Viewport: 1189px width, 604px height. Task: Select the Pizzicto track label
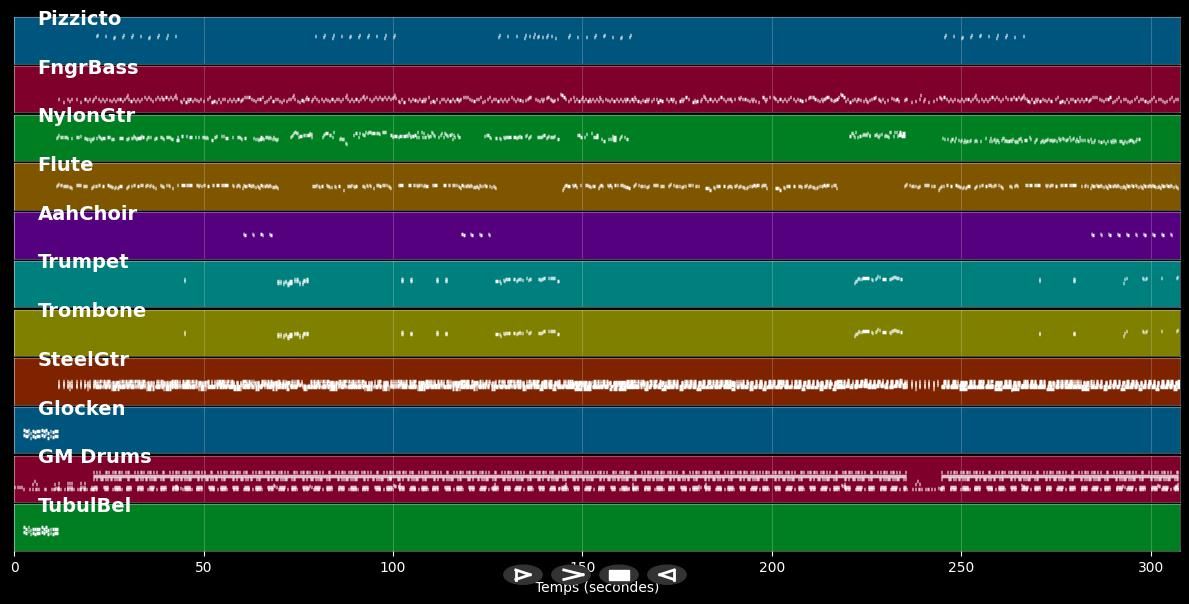[x=79, y=19]
